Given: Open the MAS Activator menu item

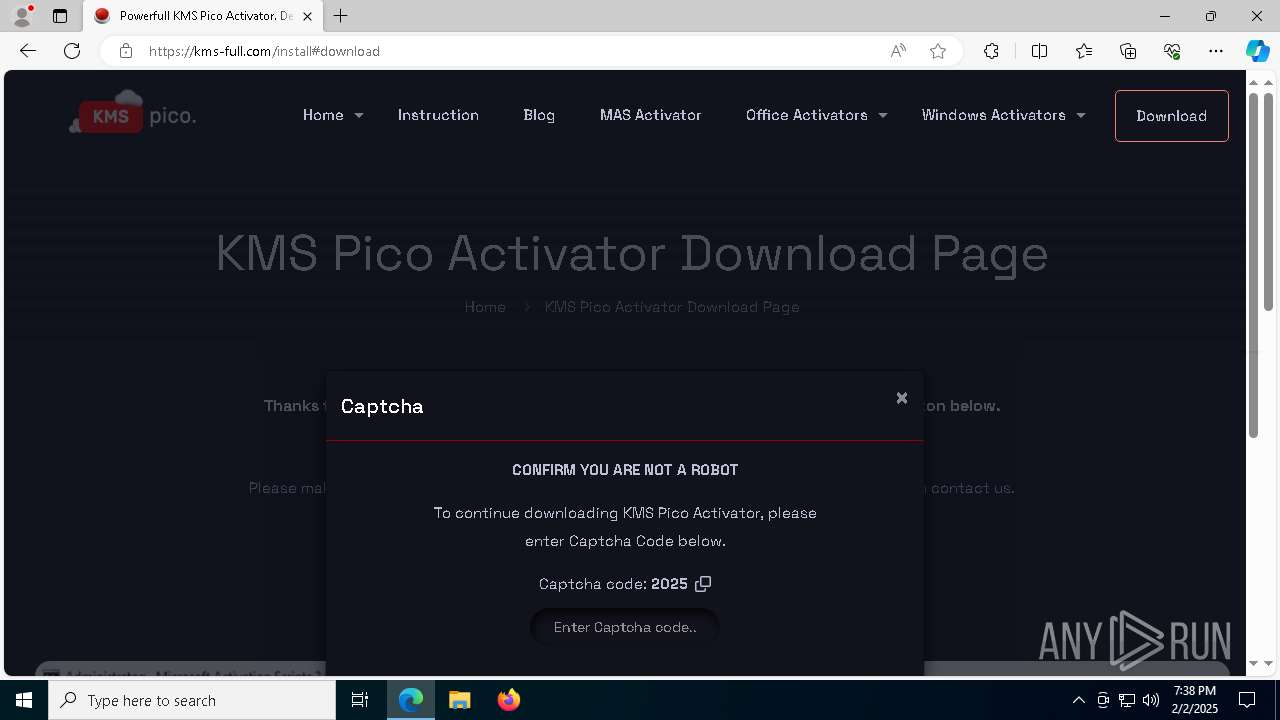Looking at the screenshot, I should click(651, 115).
